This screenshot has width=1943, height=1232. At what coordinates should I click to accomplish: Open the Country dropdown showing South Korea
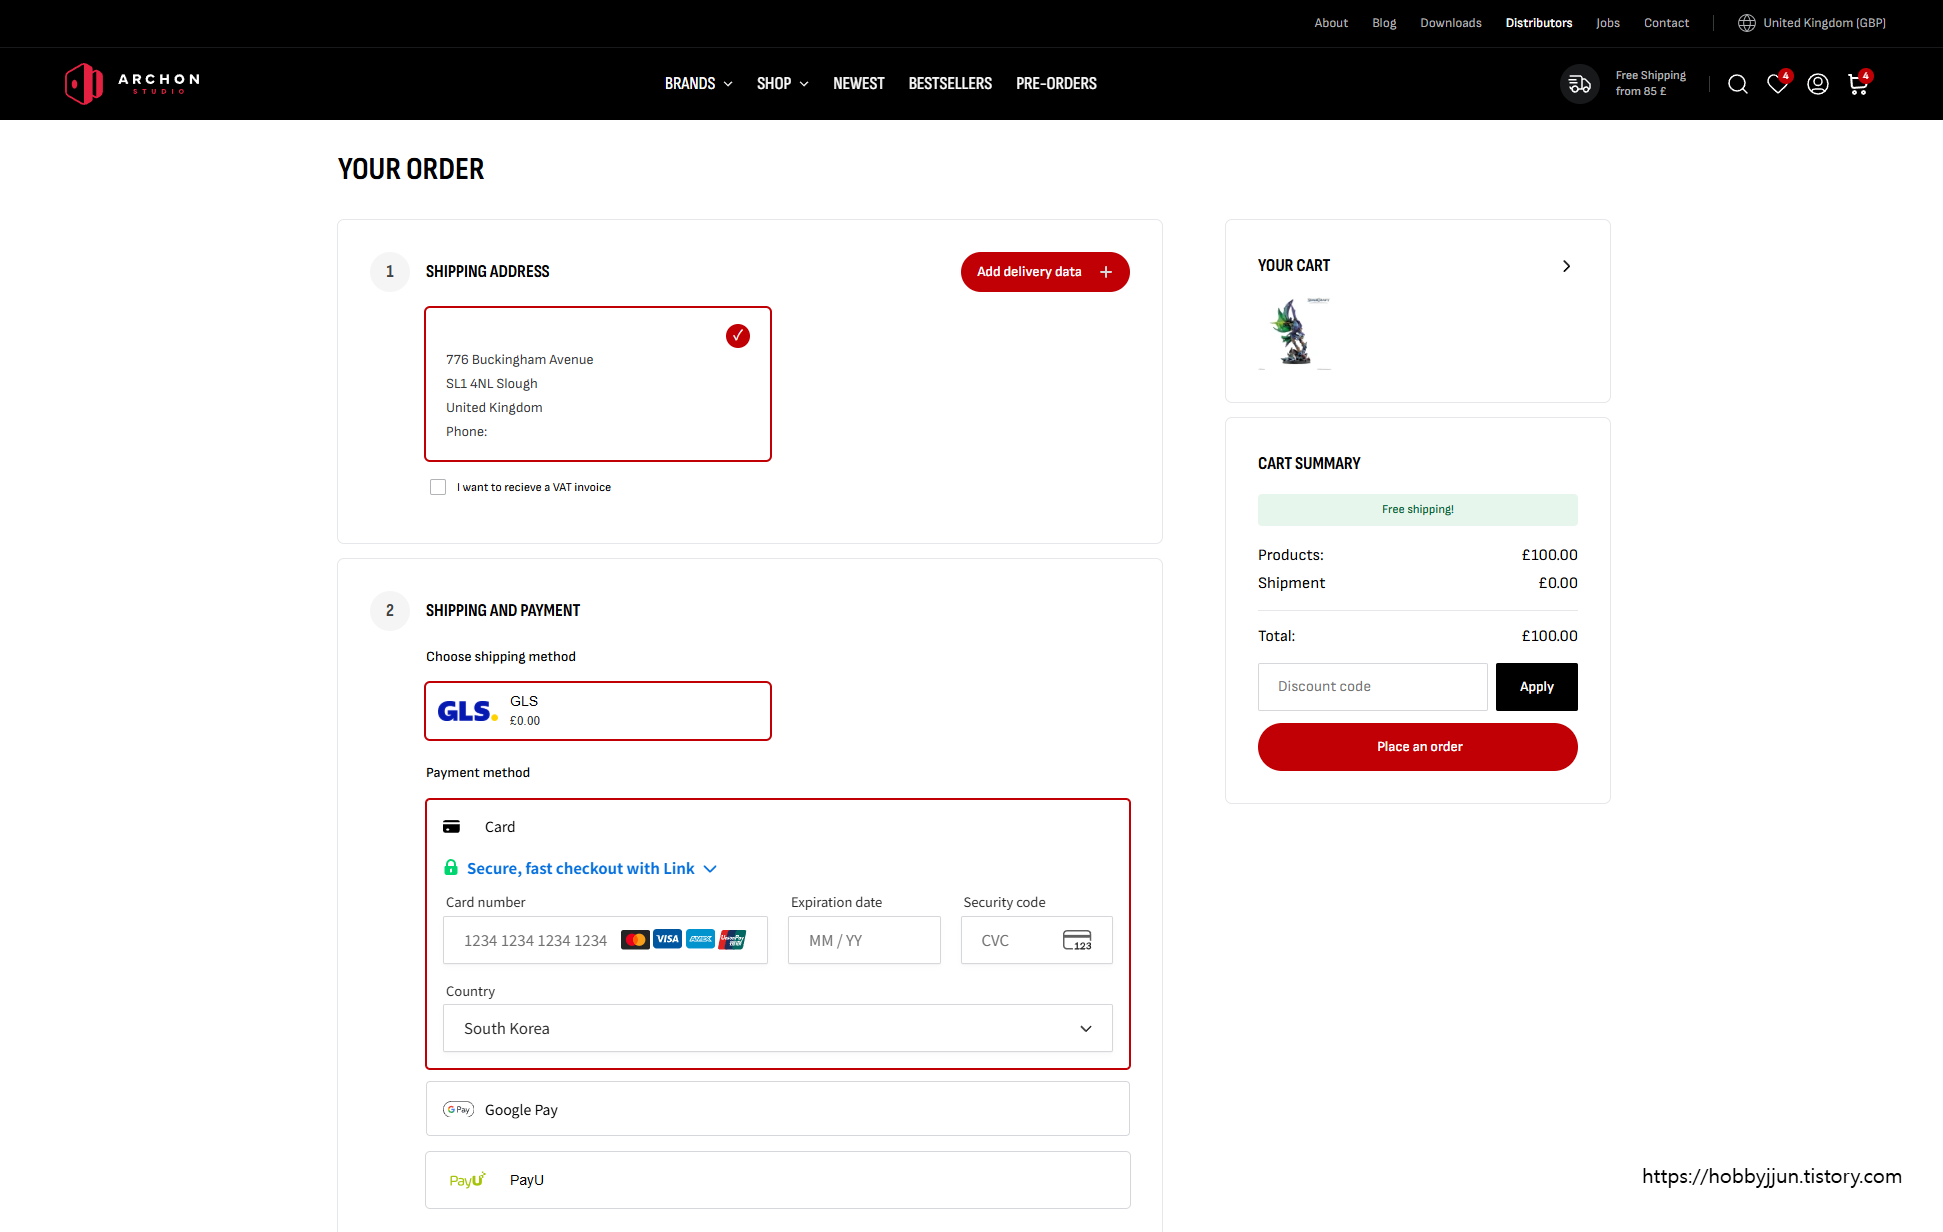(x=777, y=1028)
